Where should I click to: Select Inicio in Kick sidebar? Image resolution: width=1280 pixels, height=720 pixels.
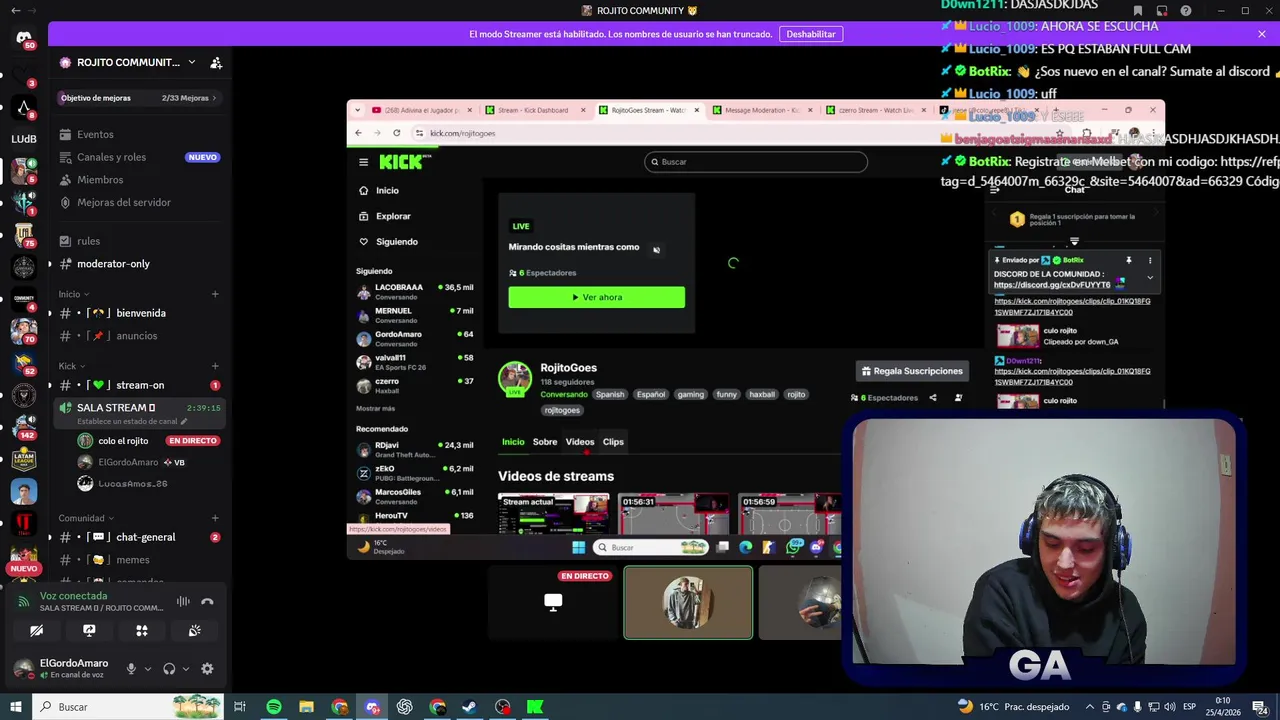387,190
